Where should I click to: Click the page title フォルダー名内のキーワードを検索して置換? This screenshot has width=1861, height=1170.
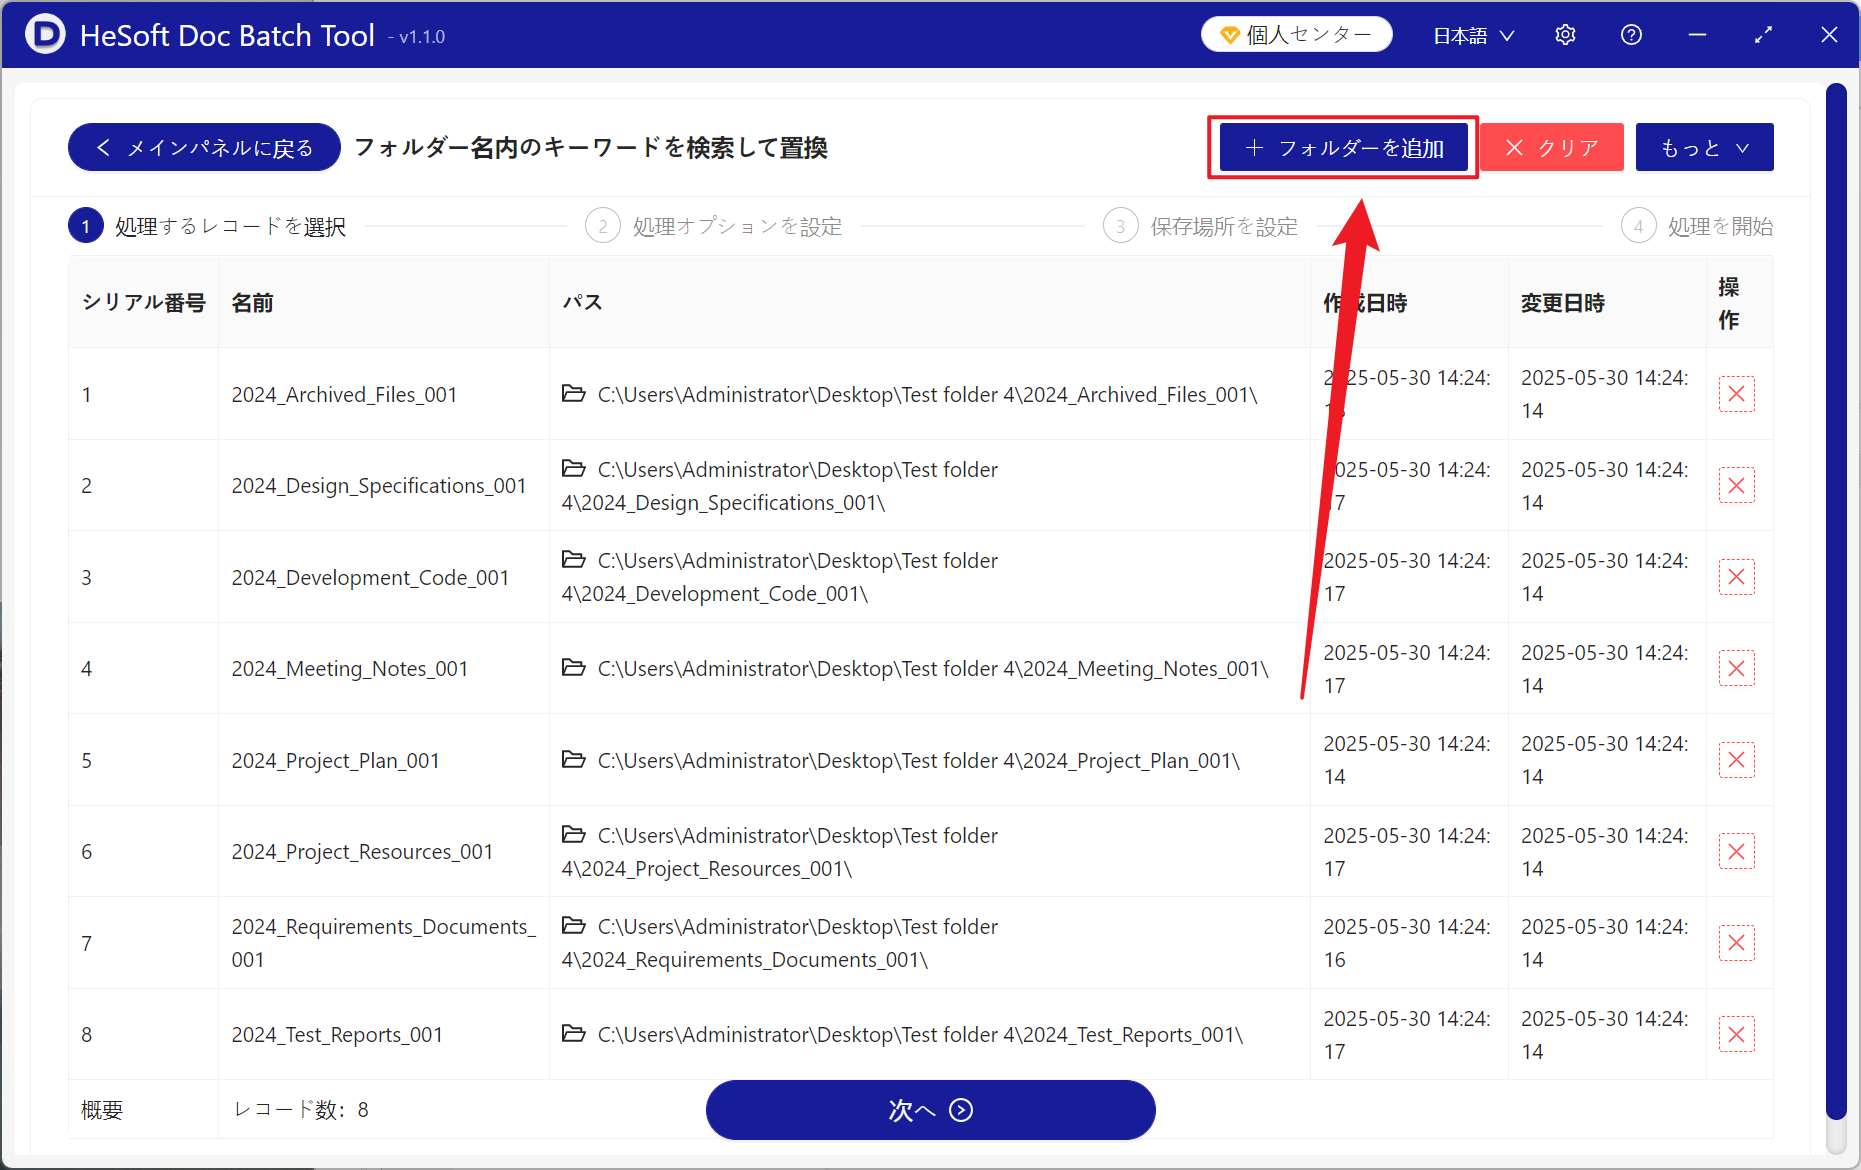coord(591,148)
